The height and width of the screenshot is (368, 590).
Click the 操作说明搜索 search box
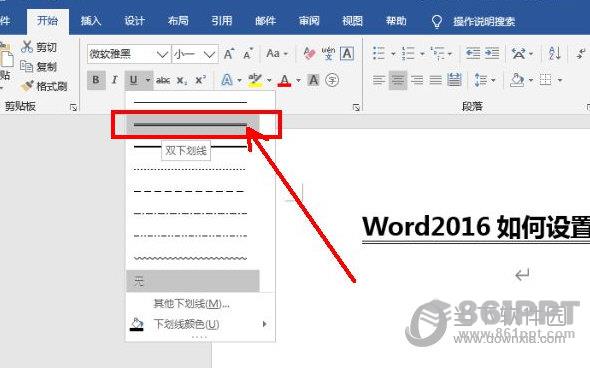click(484, 21)
